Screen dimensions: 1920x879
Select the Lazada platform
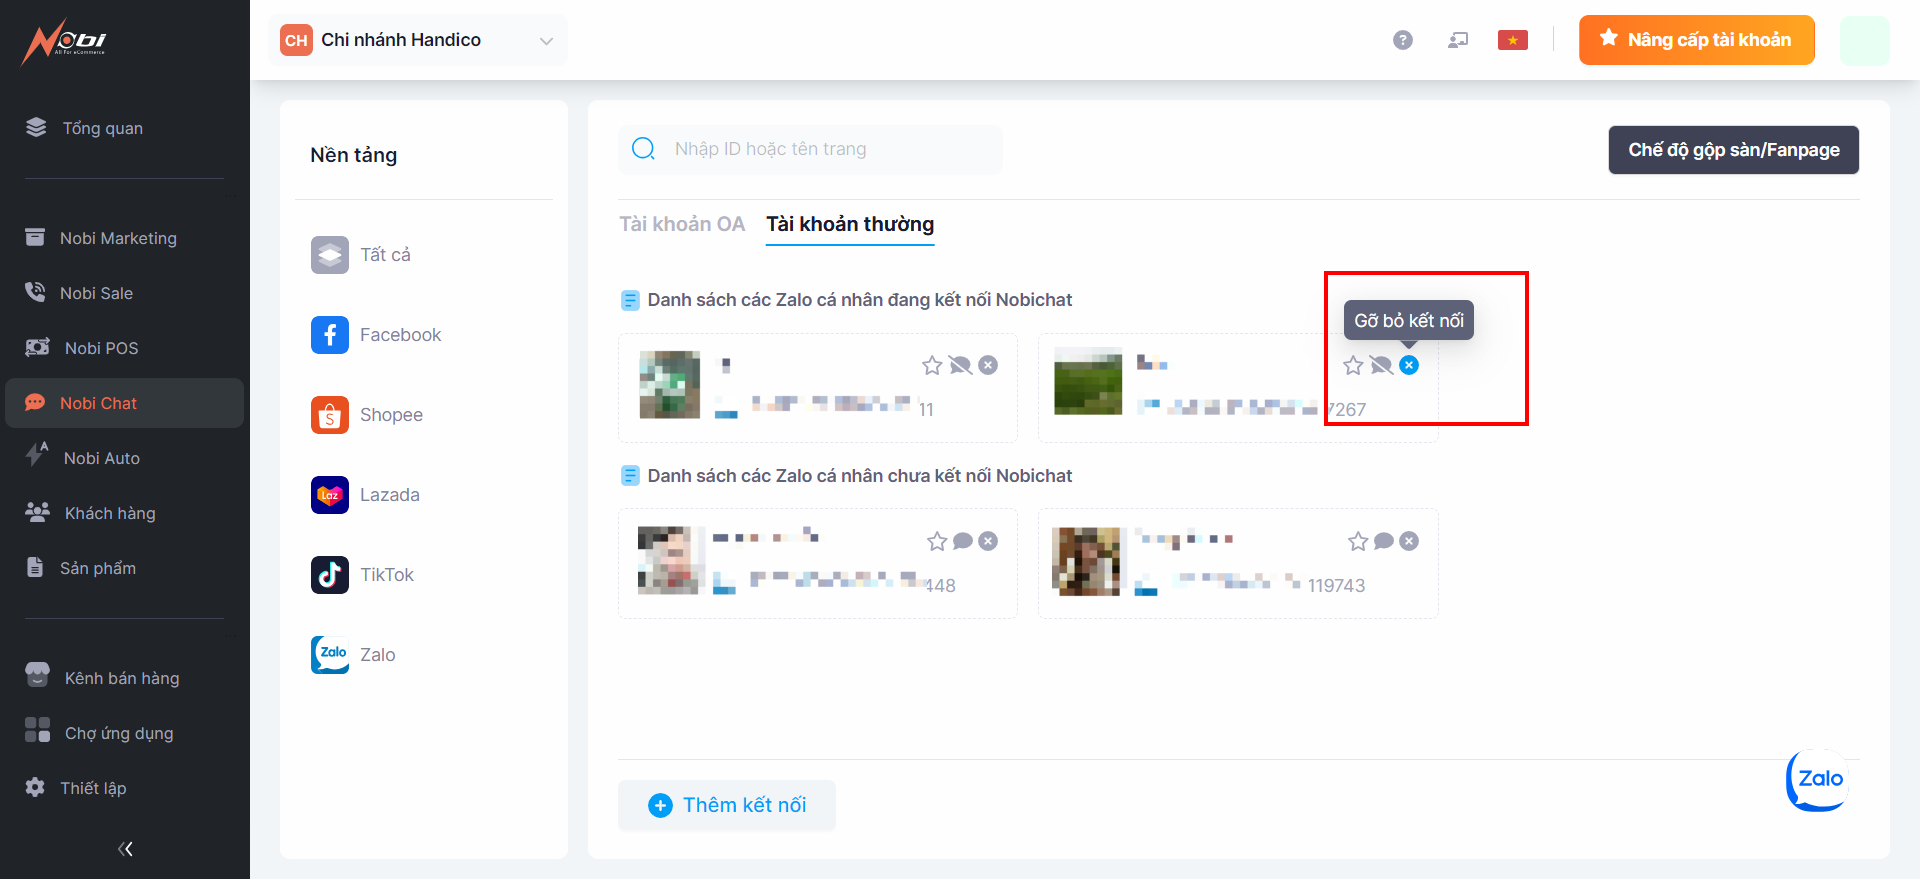pos(389,495)
